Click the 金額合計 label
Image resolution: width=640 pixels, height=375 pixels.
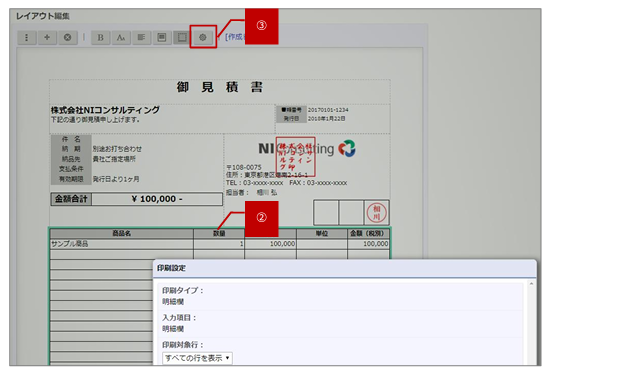pyautogui.click(x=71, y=199)
